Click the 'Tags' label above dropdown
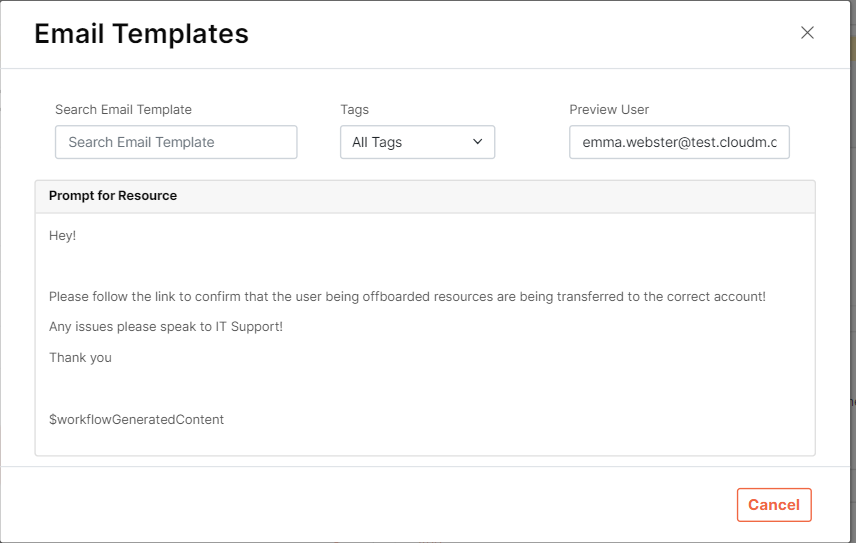 pos(354,110)
